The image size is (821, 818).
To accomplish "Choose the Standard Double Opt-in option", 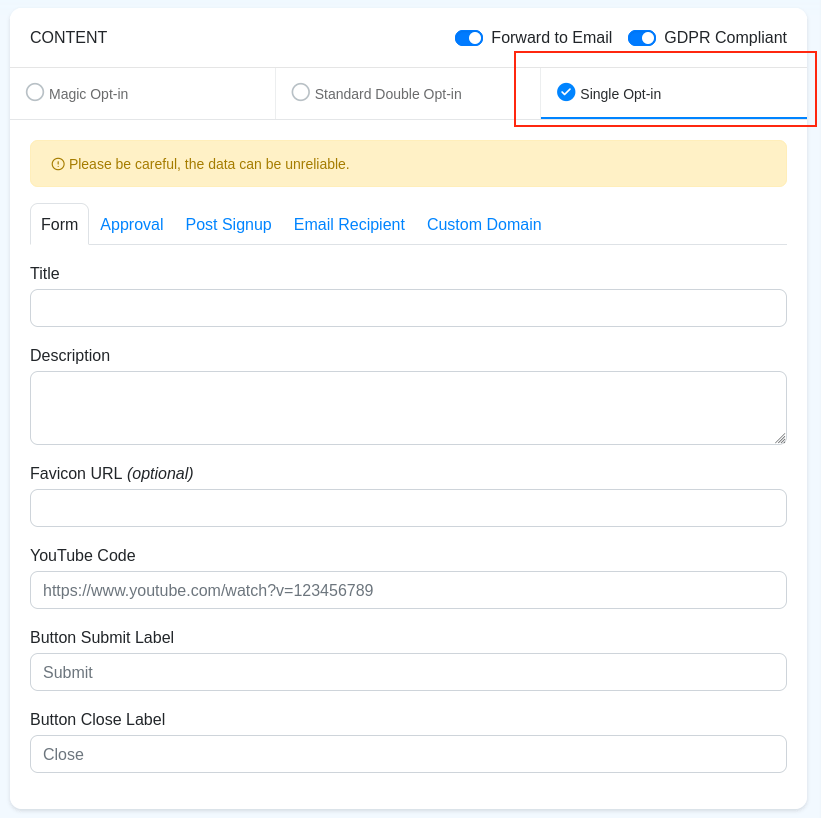I will point(300,92).
